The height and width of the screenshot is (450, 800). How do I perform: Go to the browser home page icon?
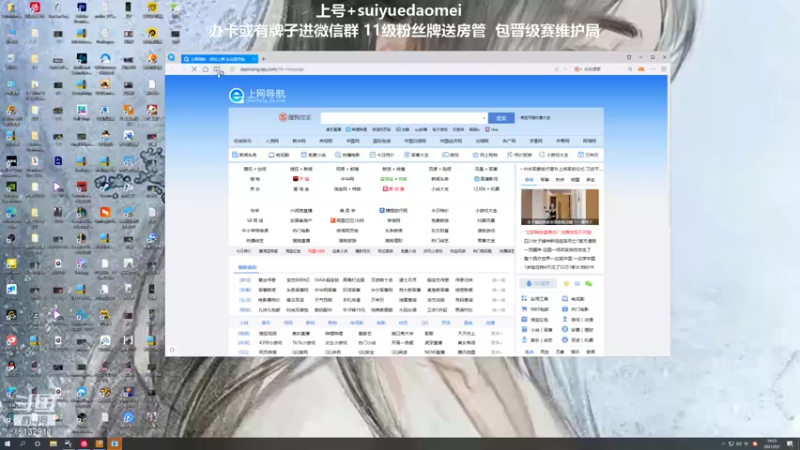coord(205,69)
